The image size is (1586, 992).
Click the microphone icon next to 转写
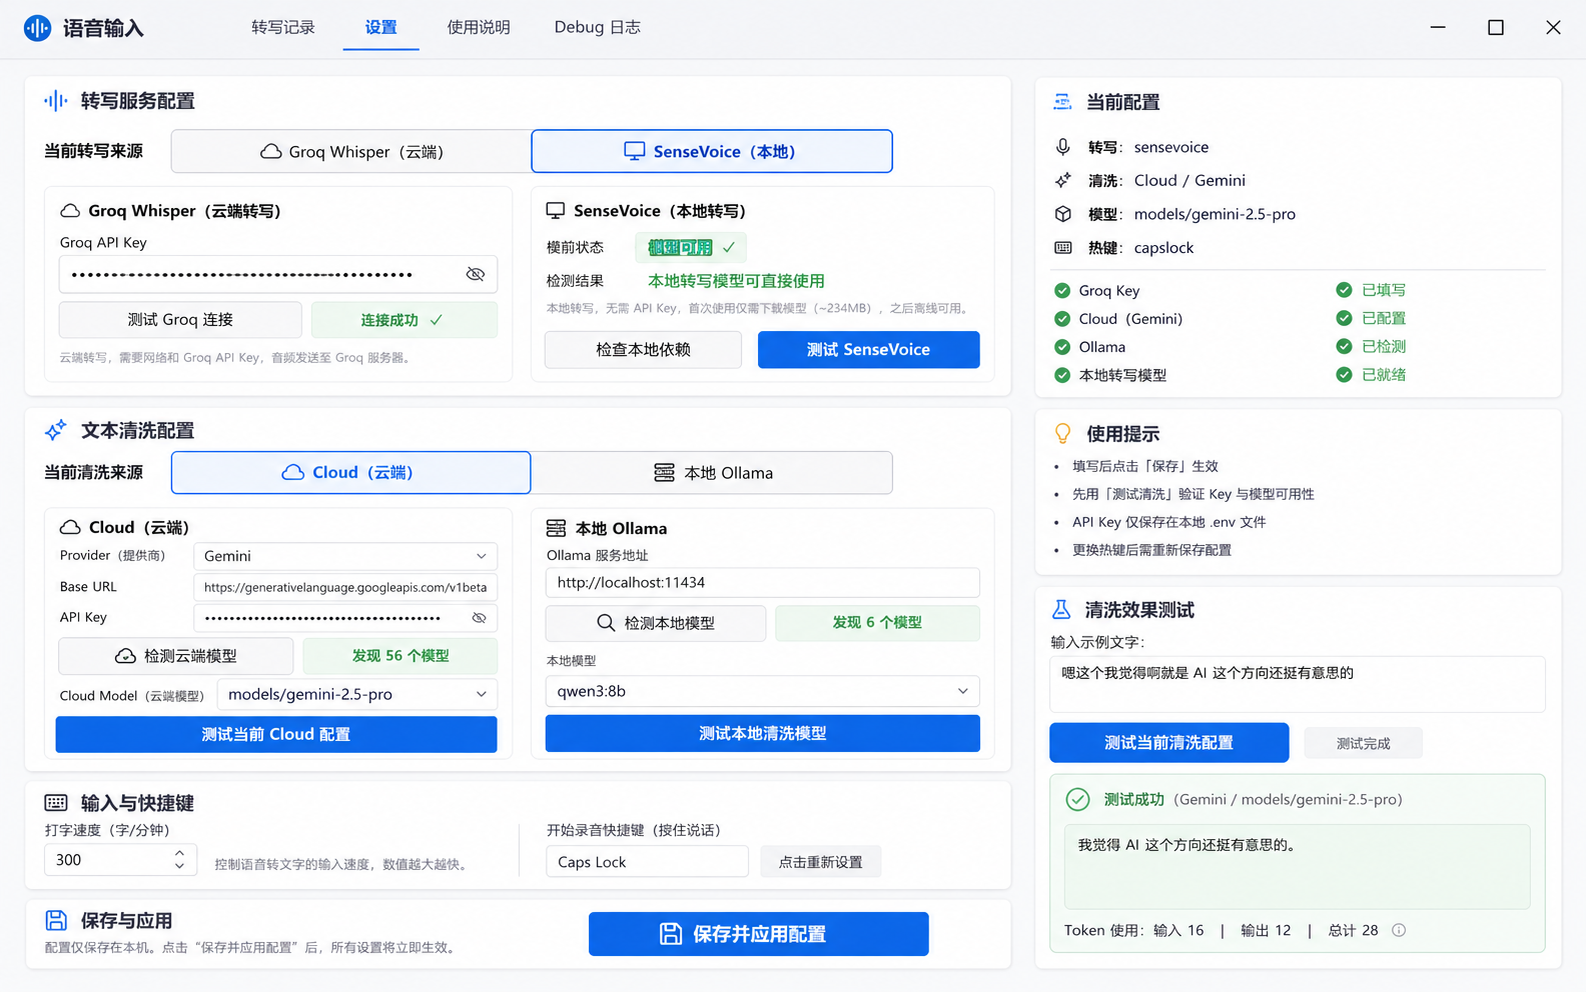tap(1063, 147)
